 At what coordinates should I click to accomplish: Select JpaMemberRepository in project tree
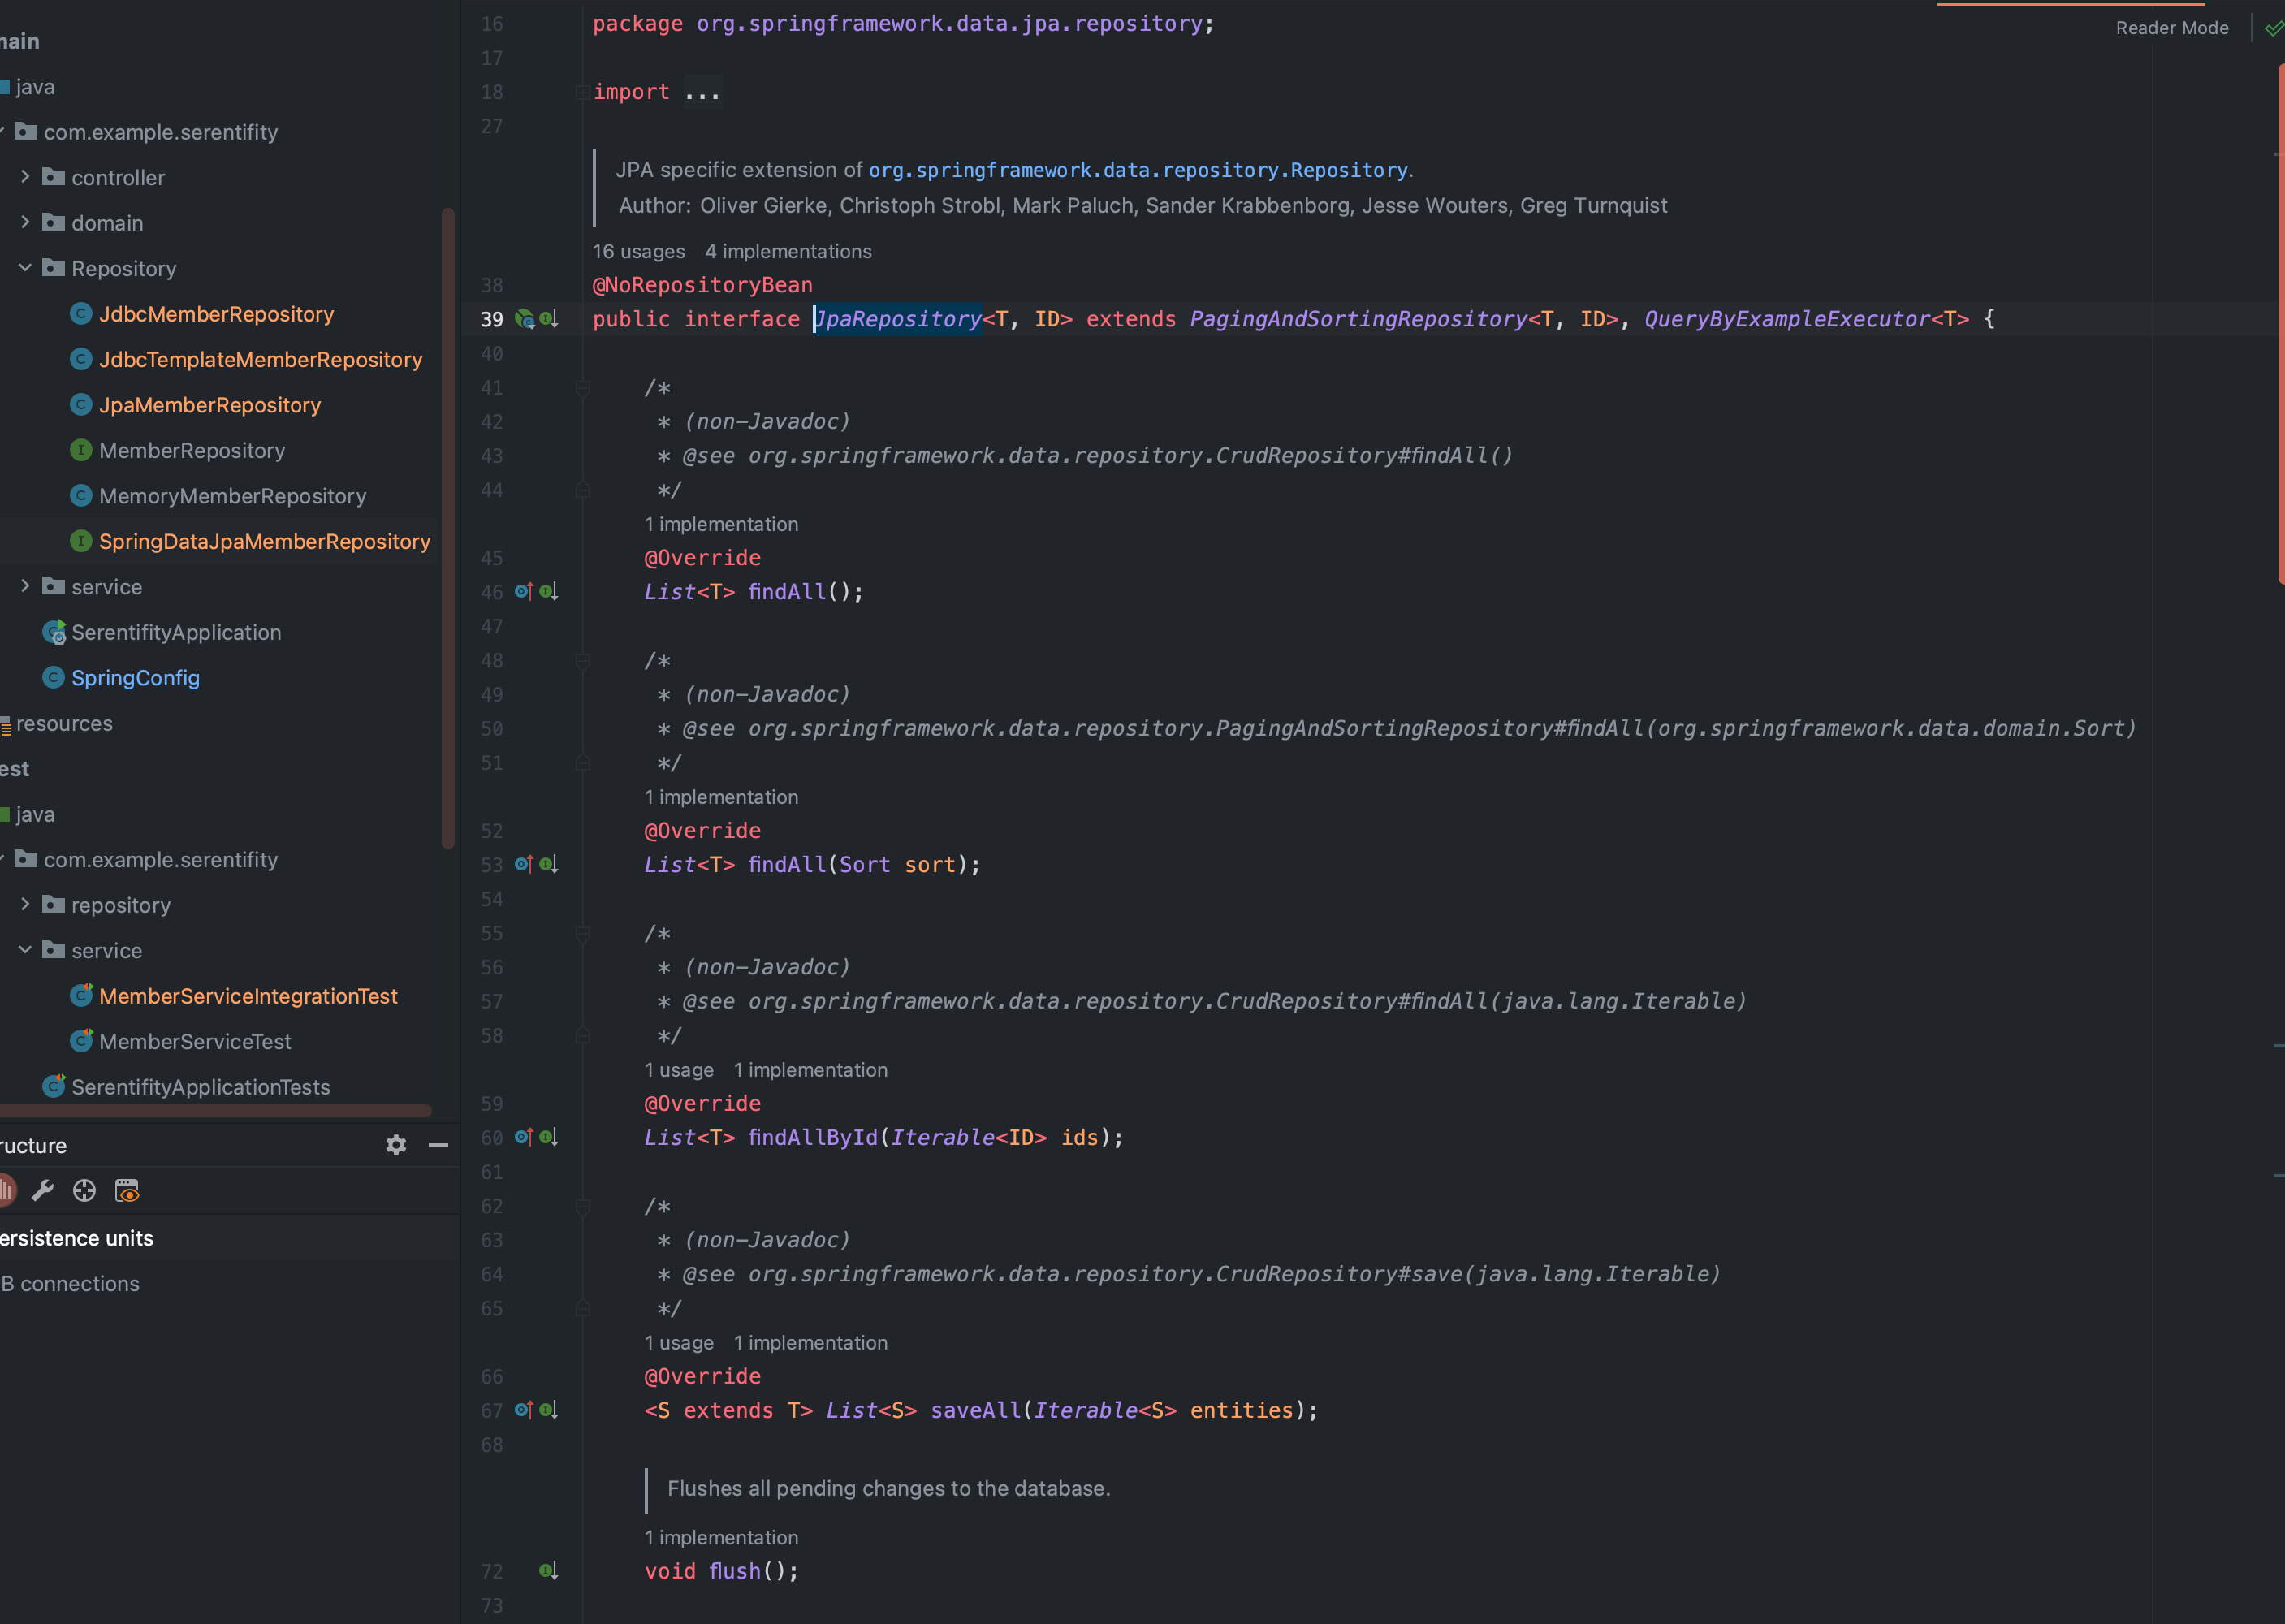pos(209,405)
